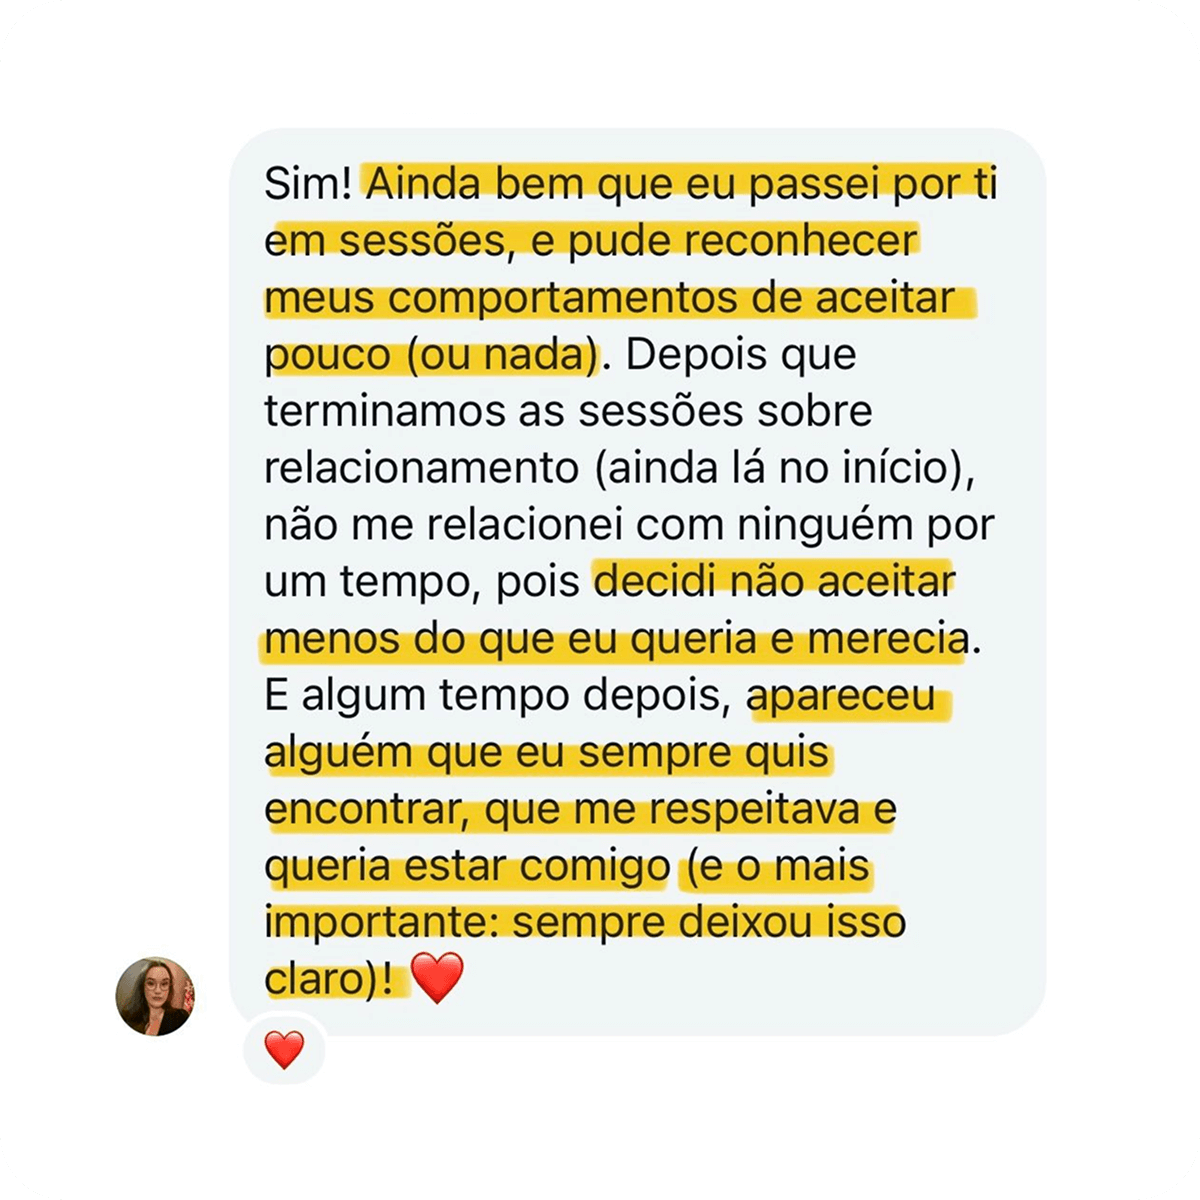Select highlighted phrase "queria estar comigo"

click(467, 867)
